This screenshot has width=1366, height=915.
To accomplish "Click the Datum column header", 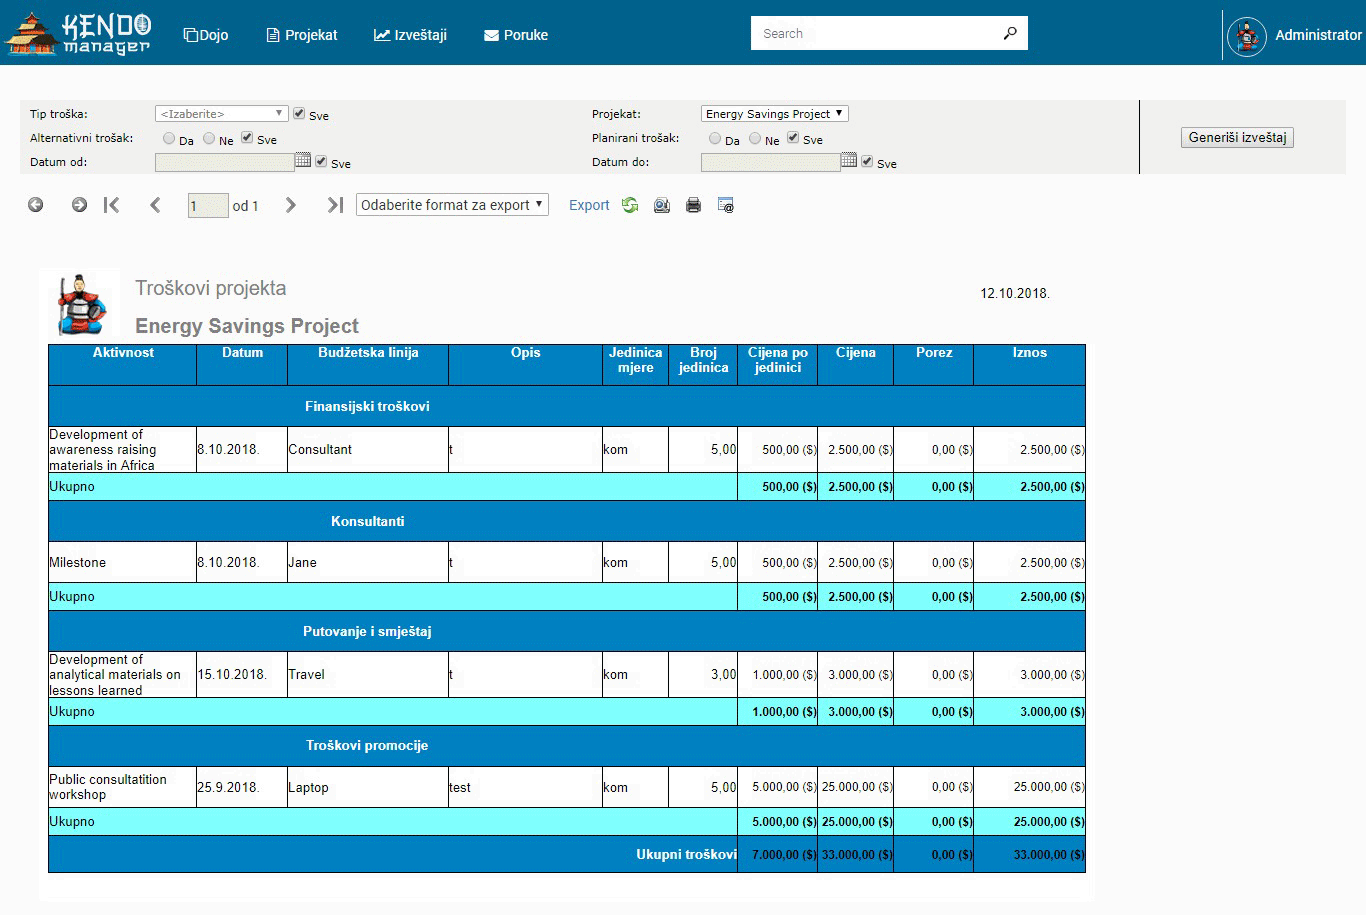I will click(x=242, y=365).
